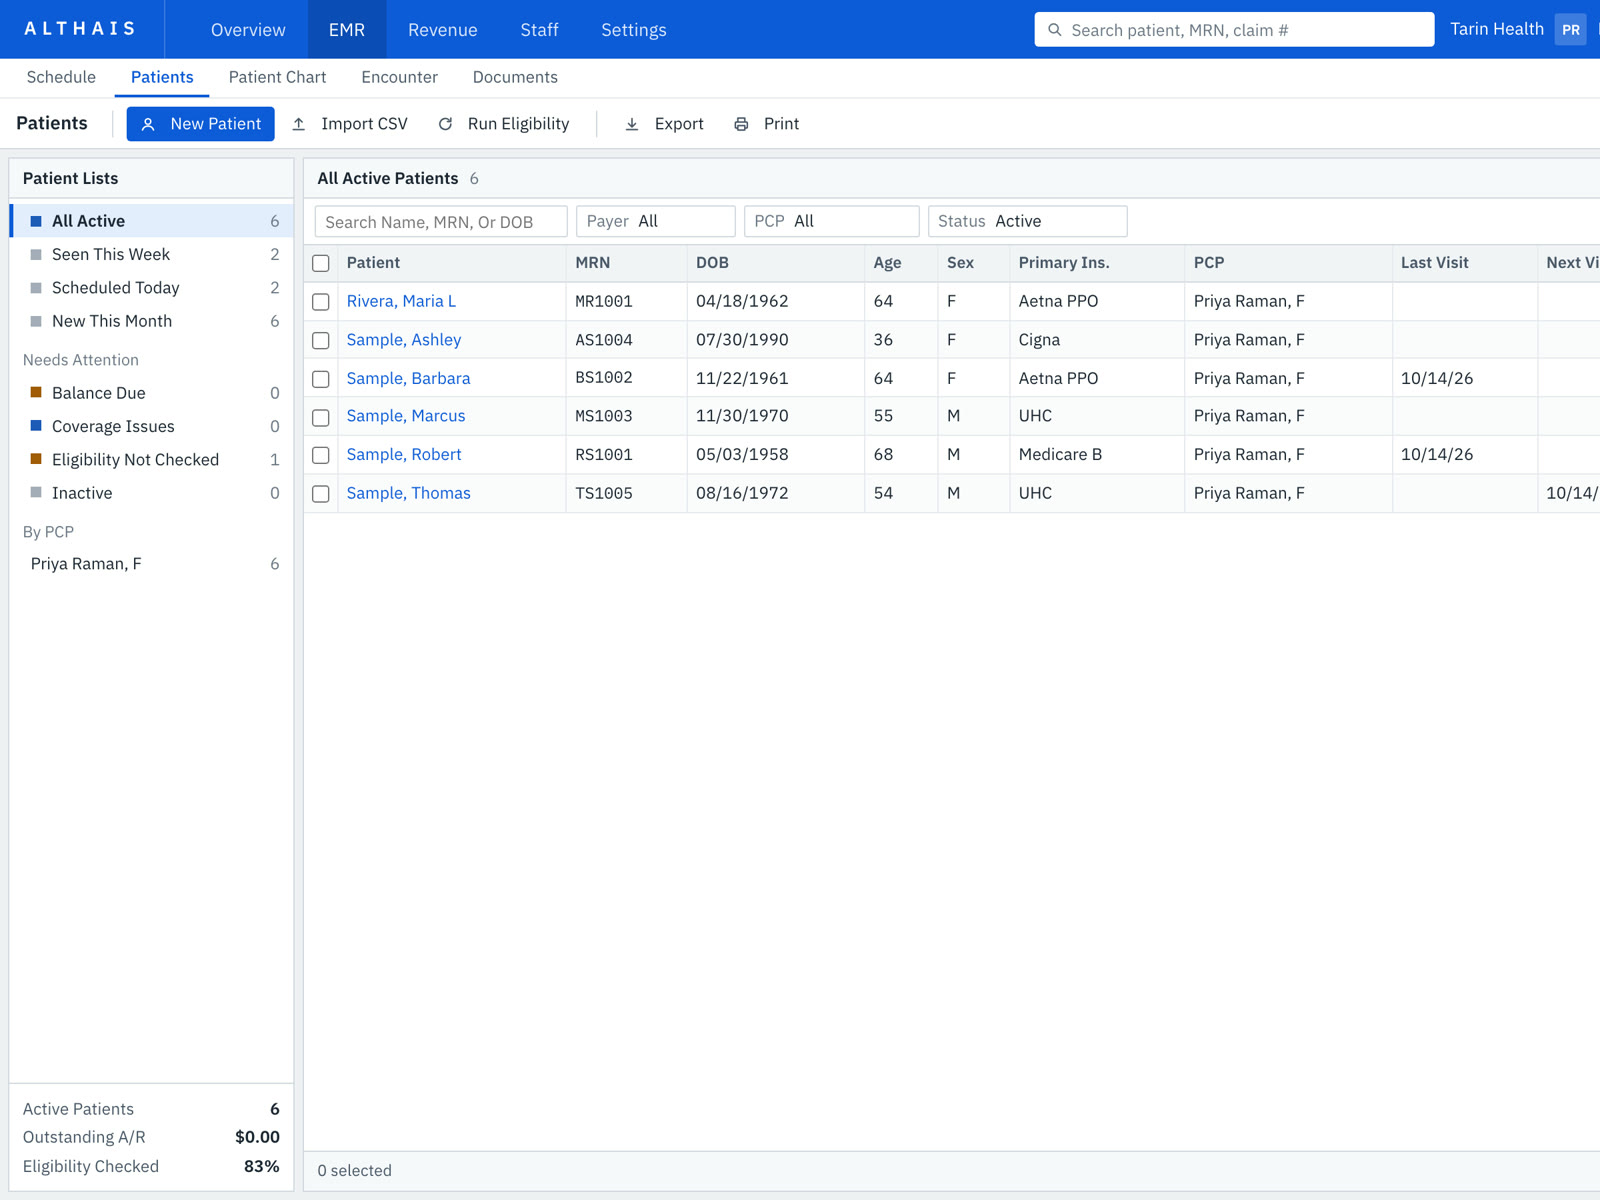Toggle the select-all patients checkbox
Viewport: 1600px width, 1200px height.
(x=321, y=263)
